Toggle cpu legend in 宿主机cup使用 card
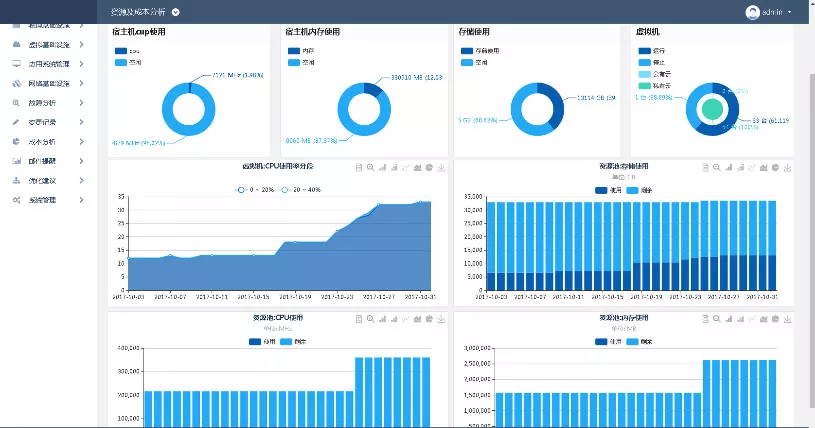This screenshot has height=428, width=815. point(127,51)
